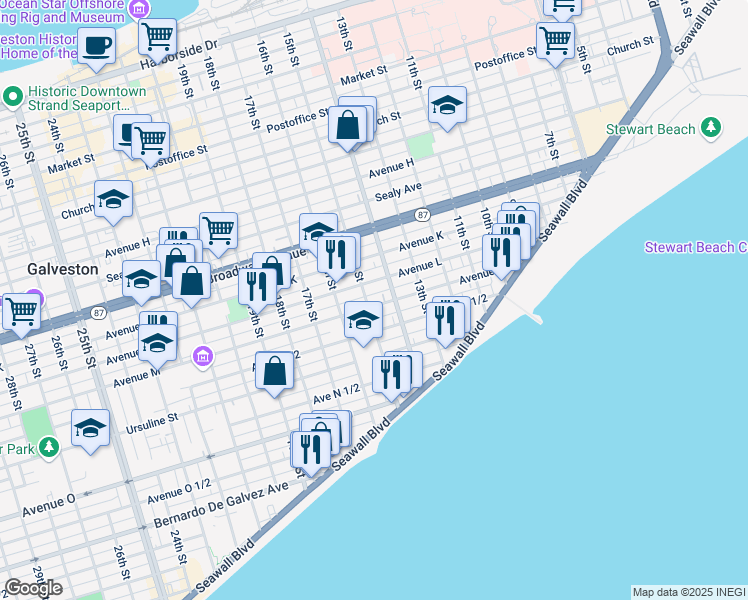This screenshot has width=748, height=600.
Task: Select the shopping cart marker above Broadway near 18th St
Action: pyautogui.click(x=218, y=233)
